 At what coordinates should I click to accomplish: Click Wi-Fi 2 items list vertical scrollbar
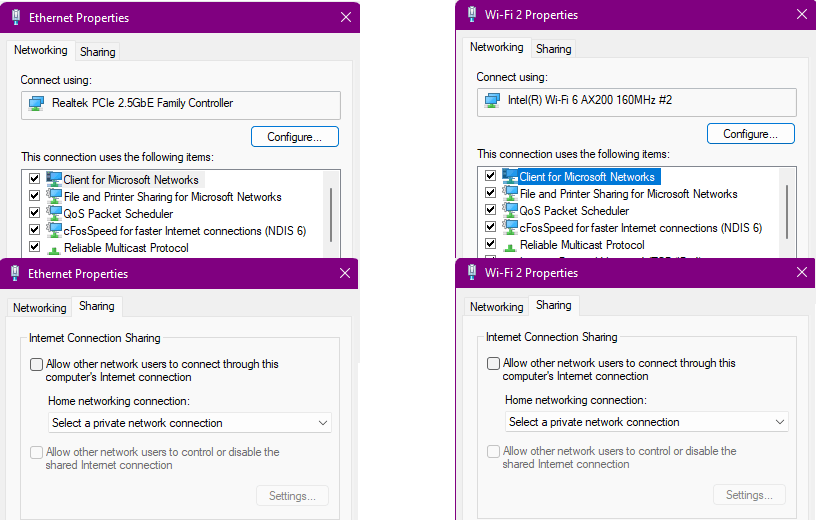point(787,212)
